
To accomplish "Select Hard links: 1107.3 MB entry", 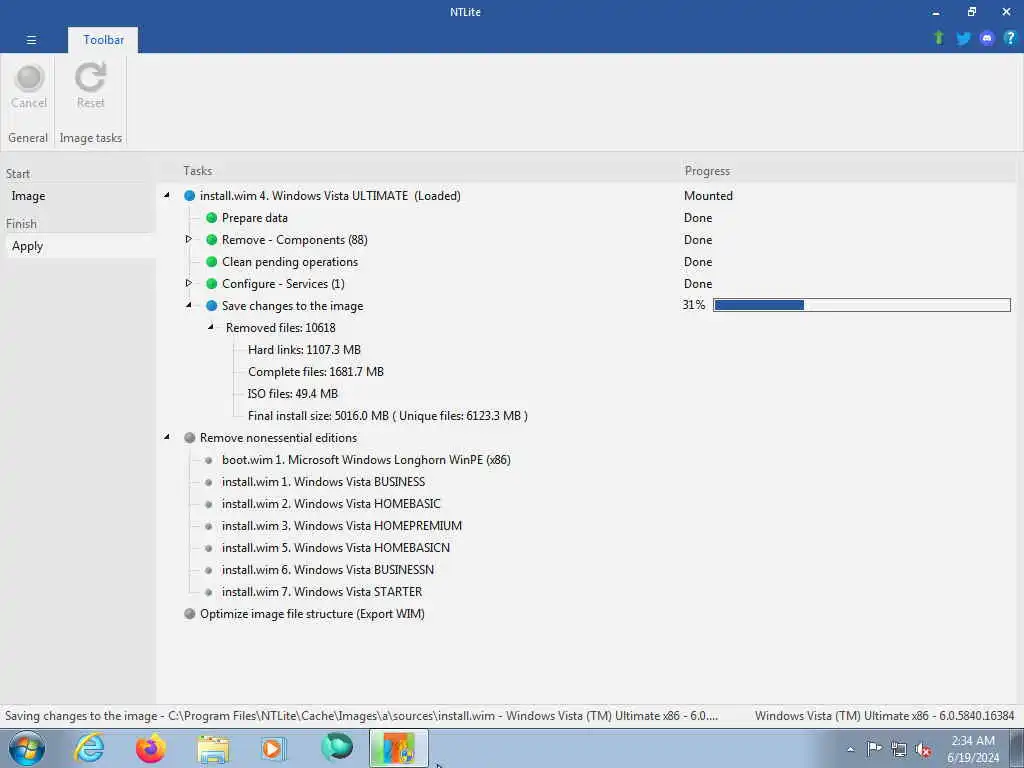I will (x=304, y=350).
